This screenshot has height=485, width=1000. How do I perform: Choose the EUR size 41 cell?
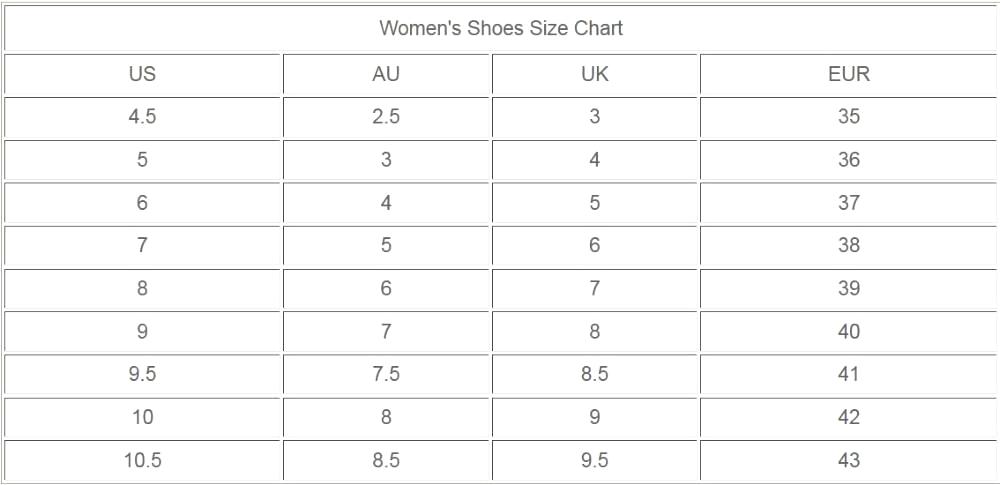pyautogui.click(x=849, y=375)
